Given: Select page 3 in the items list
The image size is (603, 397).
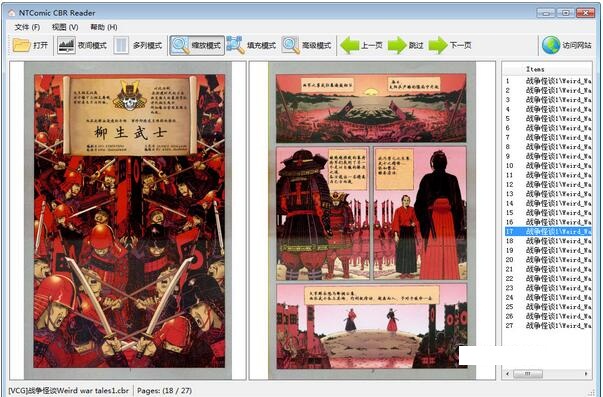Looking at the screenshot, I should (548, 100).
